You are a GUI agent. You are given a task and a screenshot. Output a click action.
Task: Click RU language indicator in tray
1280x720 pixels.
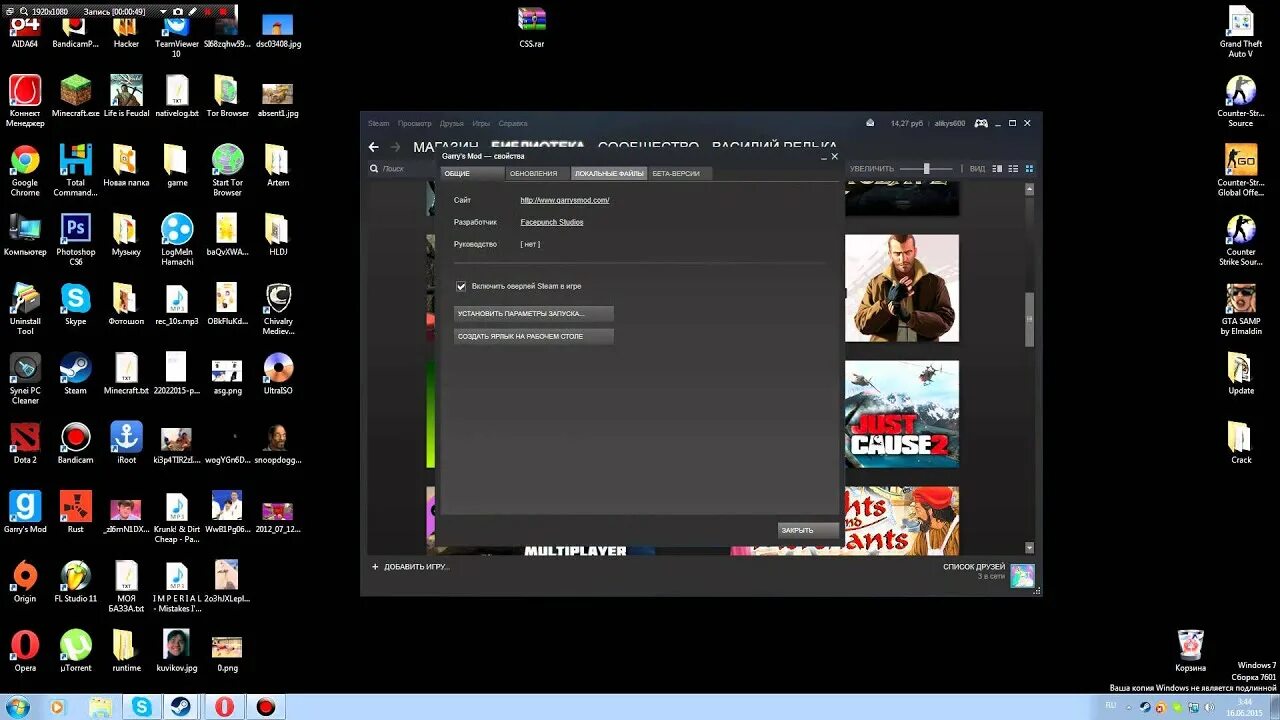1110,705
